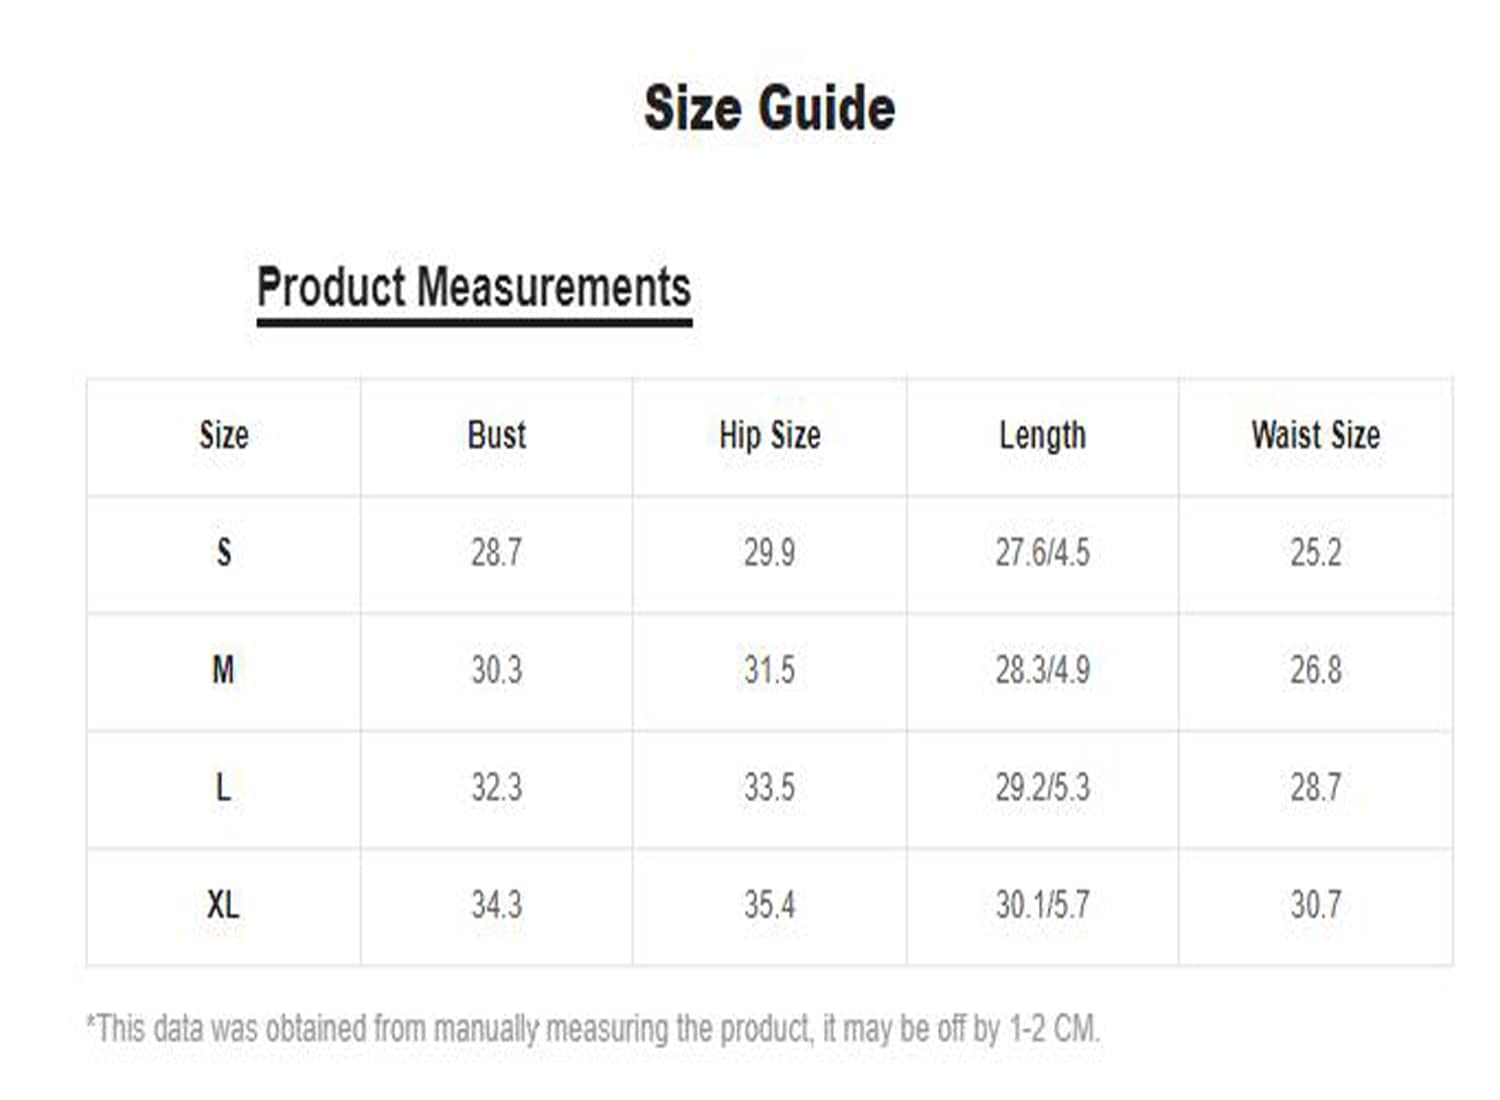This screenshot has height=1100, width=1500.
Task: Click the Length column header
Action: click(1042, 435)
